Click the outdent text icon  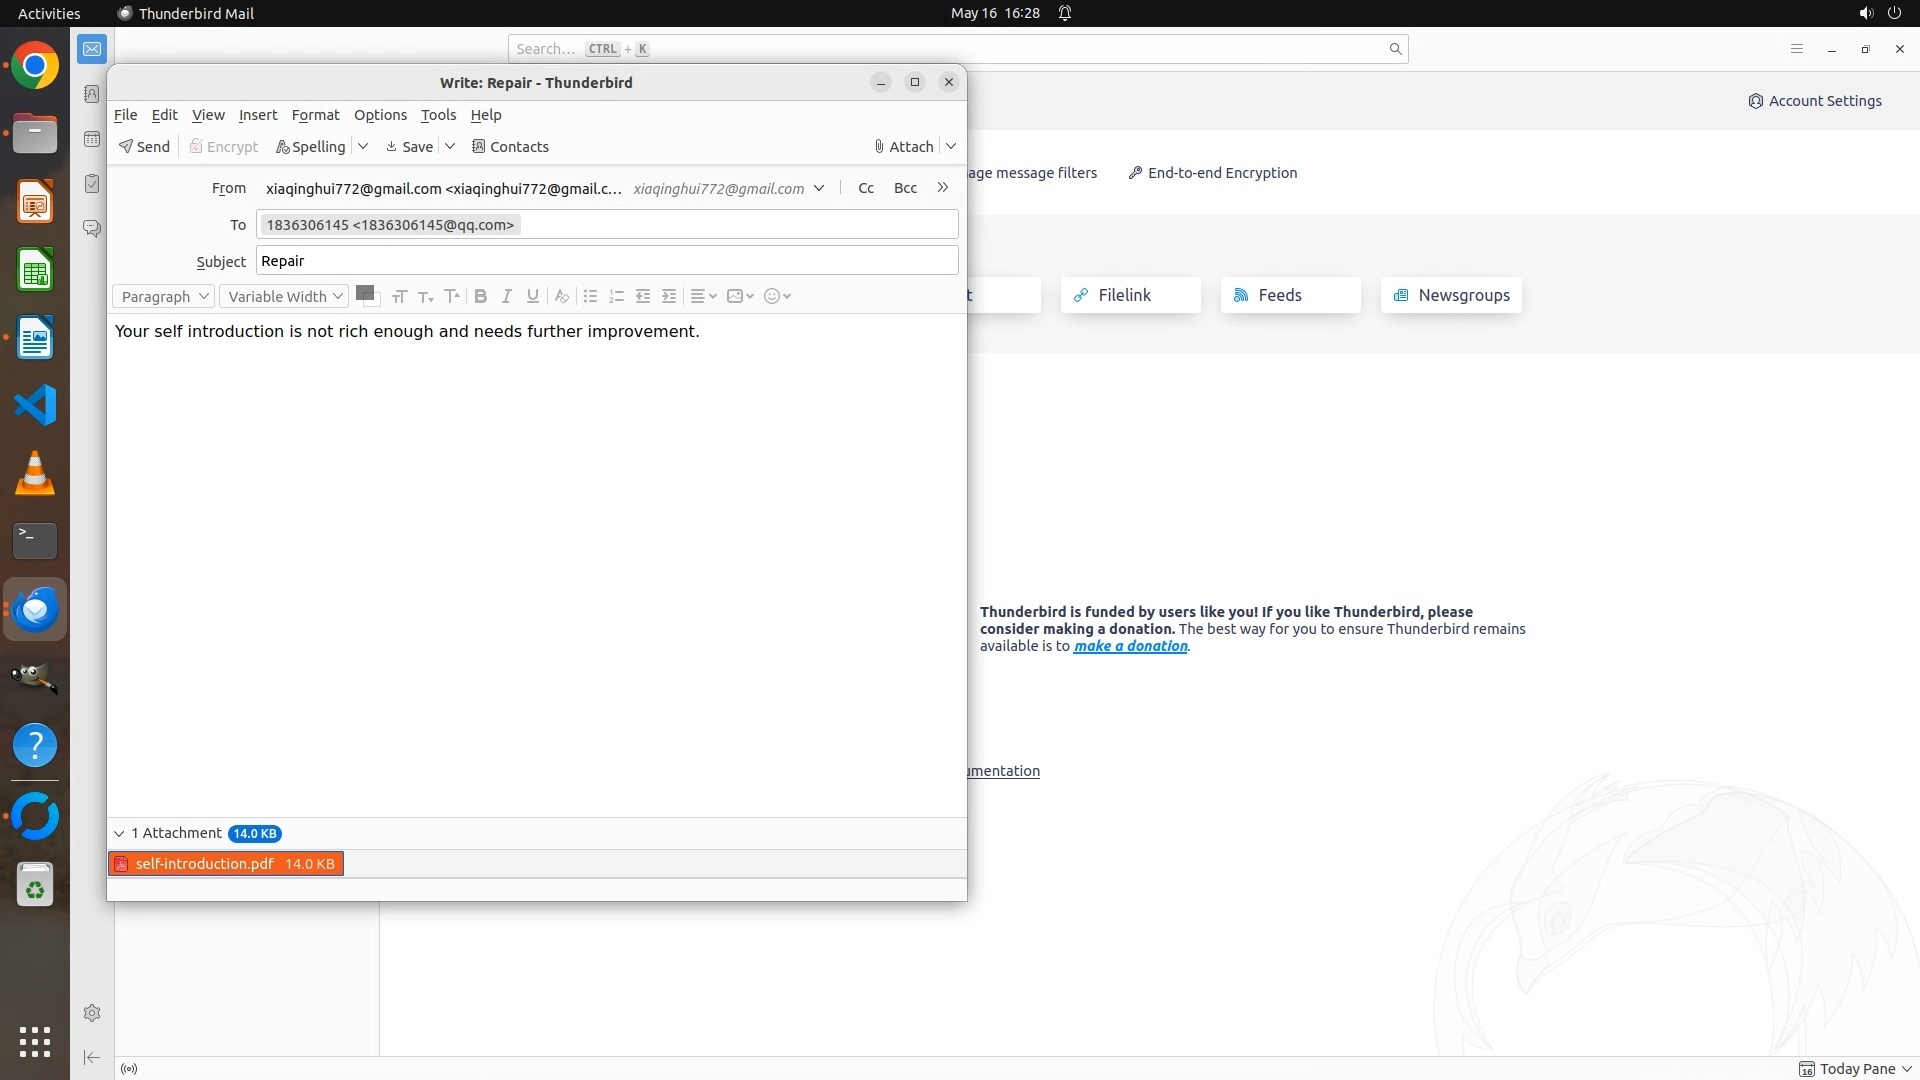click(643, 296)
